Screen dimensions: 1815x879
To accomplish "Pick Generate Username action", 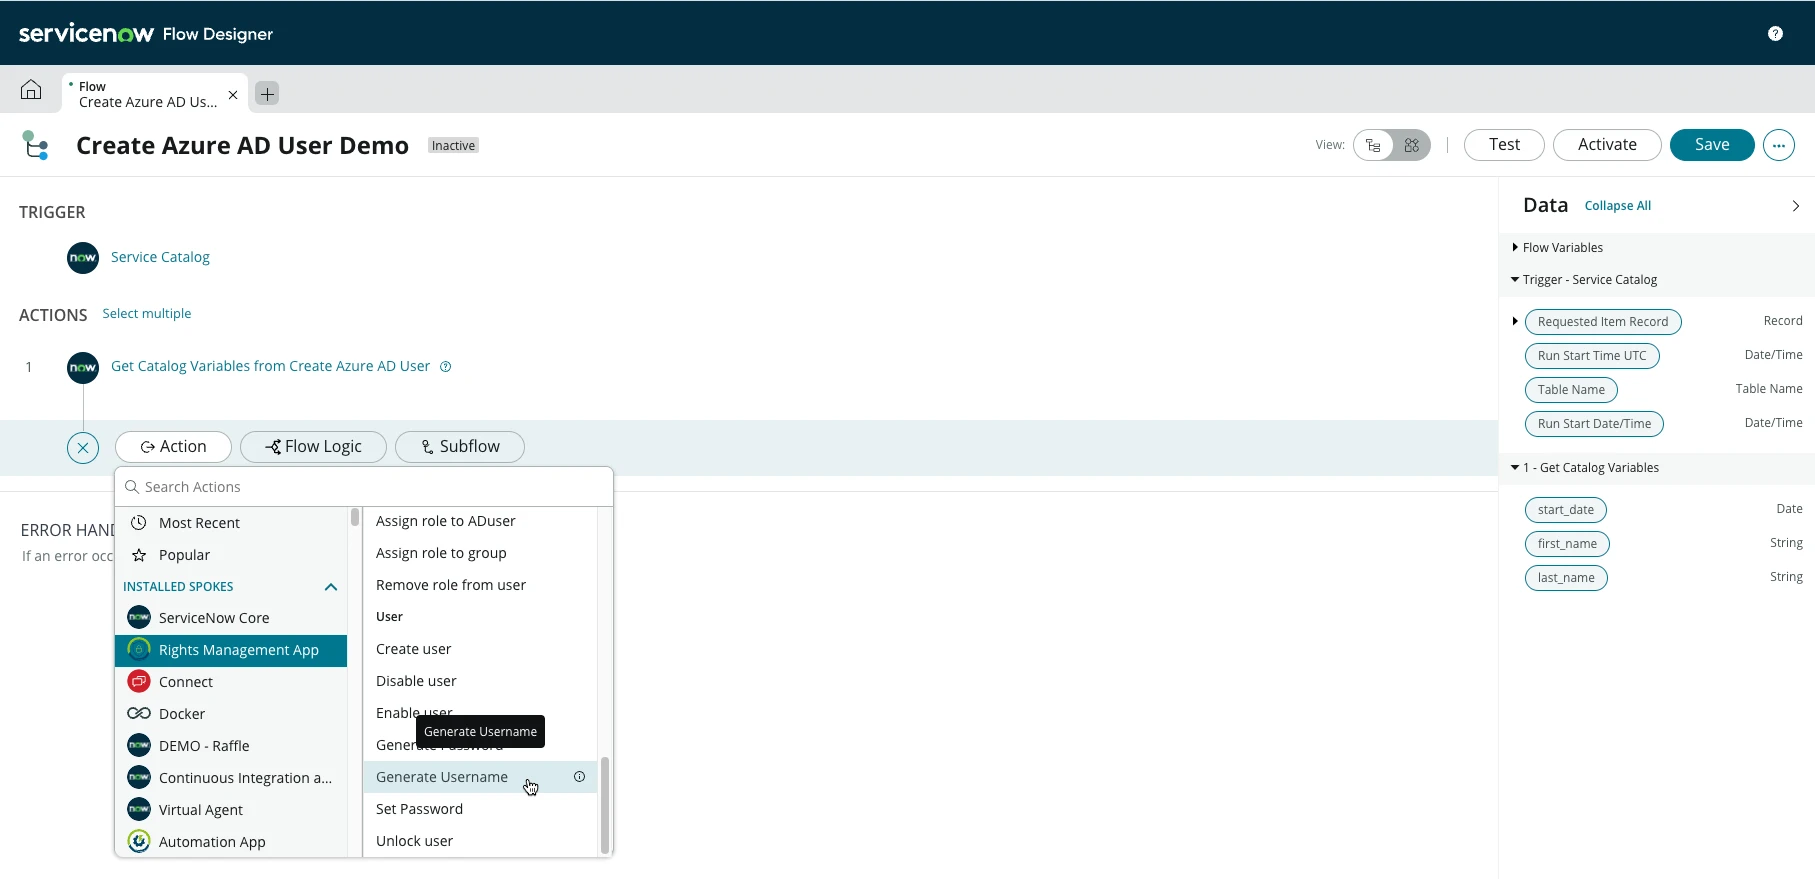I will coord(480,777).
